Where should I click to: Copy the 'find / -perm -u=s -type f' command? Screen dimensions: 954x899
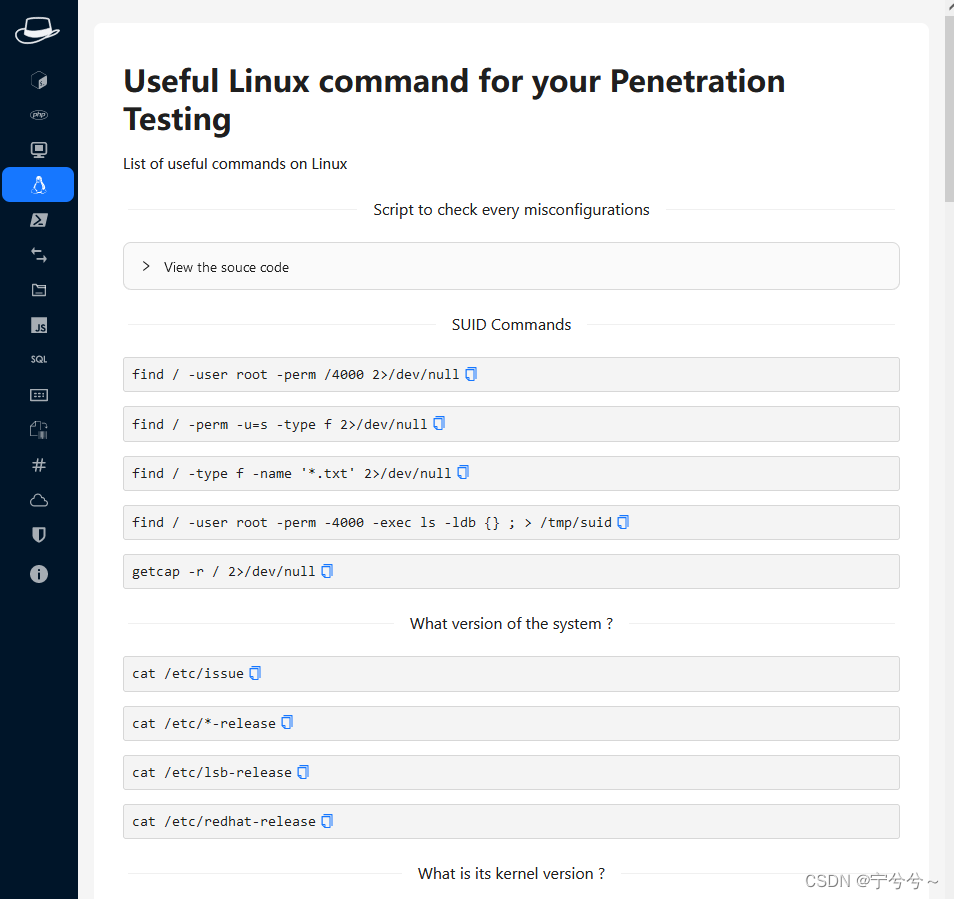[x=439, y=423]
